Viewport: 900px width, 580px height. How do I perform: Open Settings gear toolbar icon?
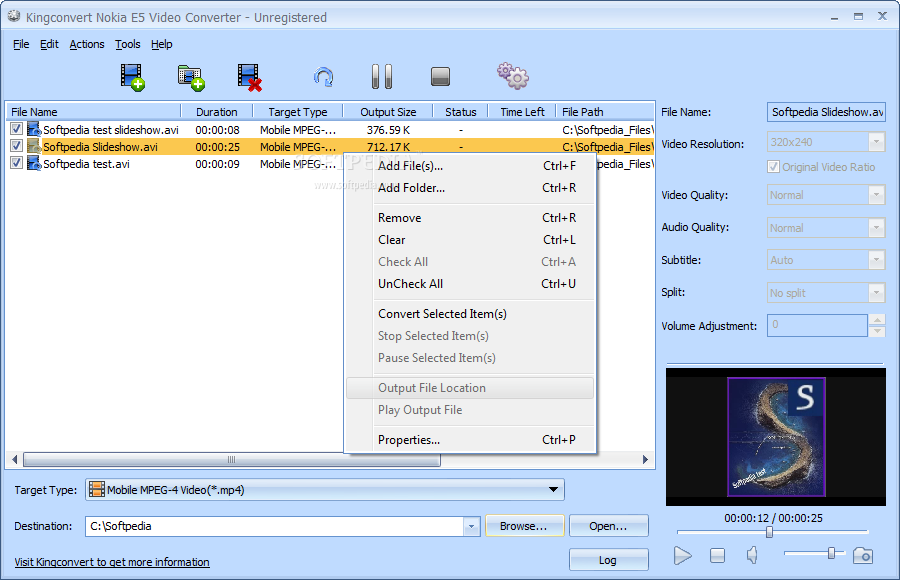pyautogui.click(x=513, y=76)
